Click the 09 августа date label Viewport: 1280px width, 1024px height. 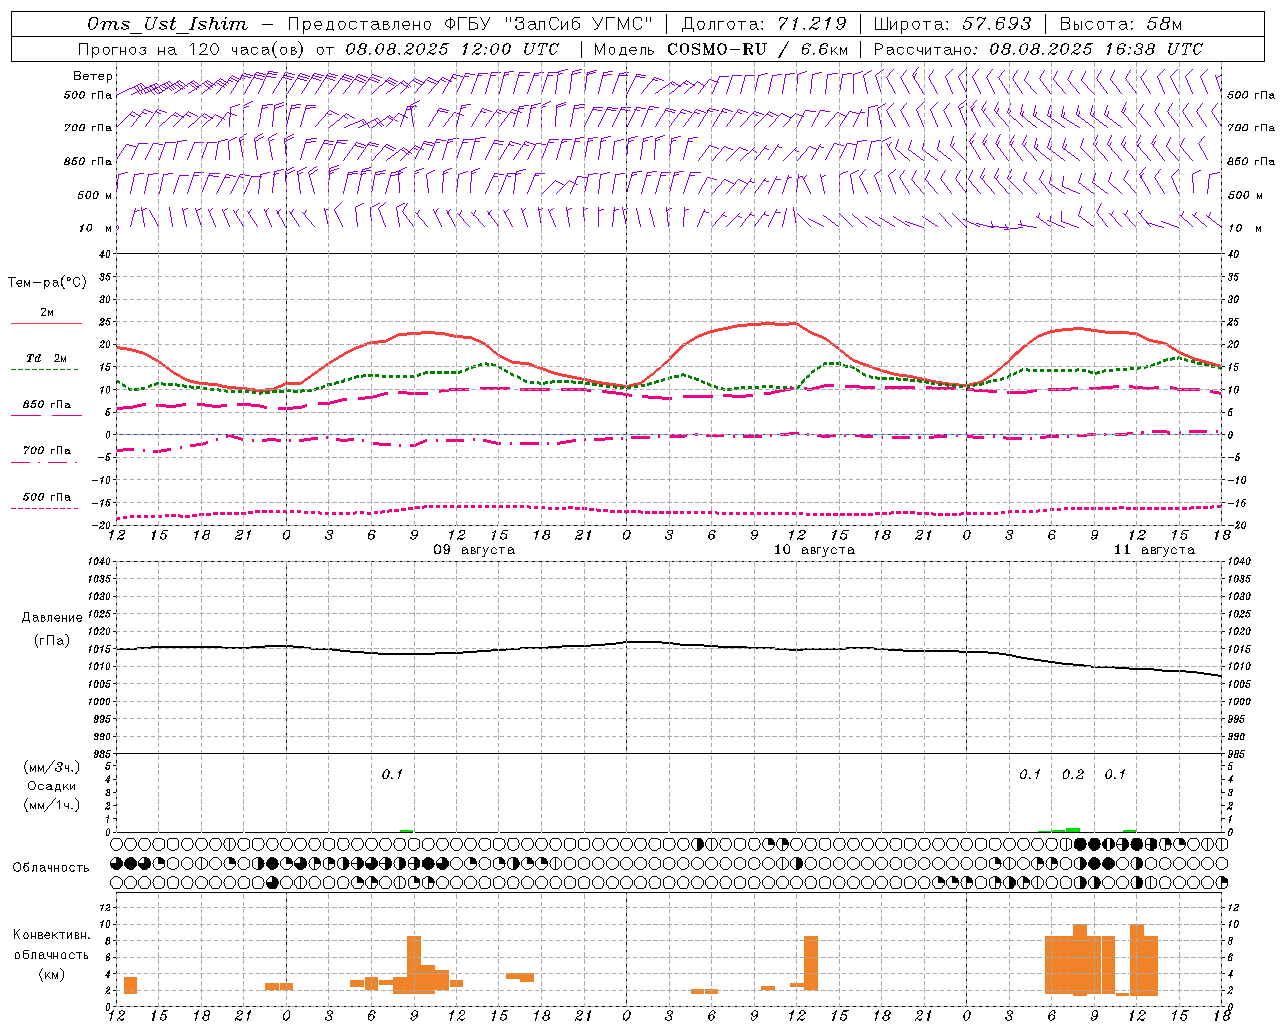pyautogui.click(x=474, y=550)
